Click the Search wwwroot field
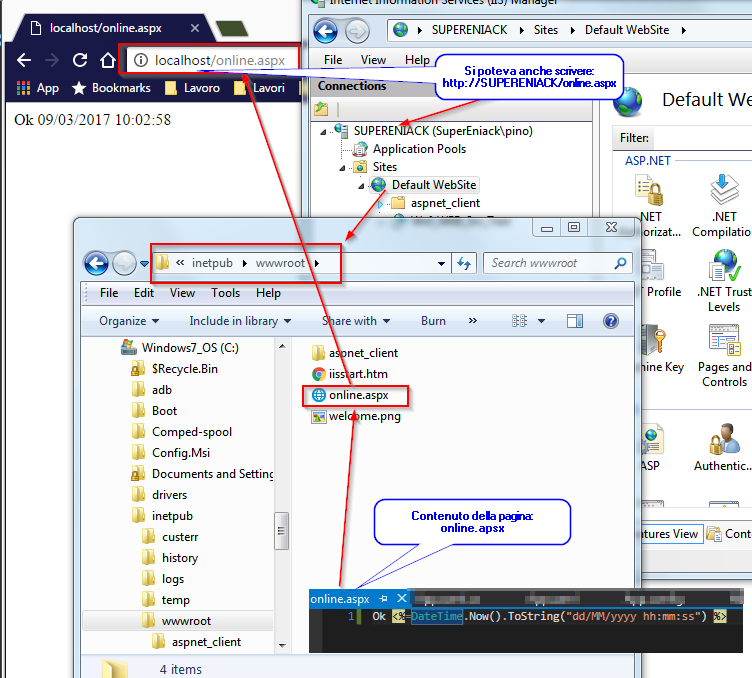752x678 pixels. [x=558, y=263]
